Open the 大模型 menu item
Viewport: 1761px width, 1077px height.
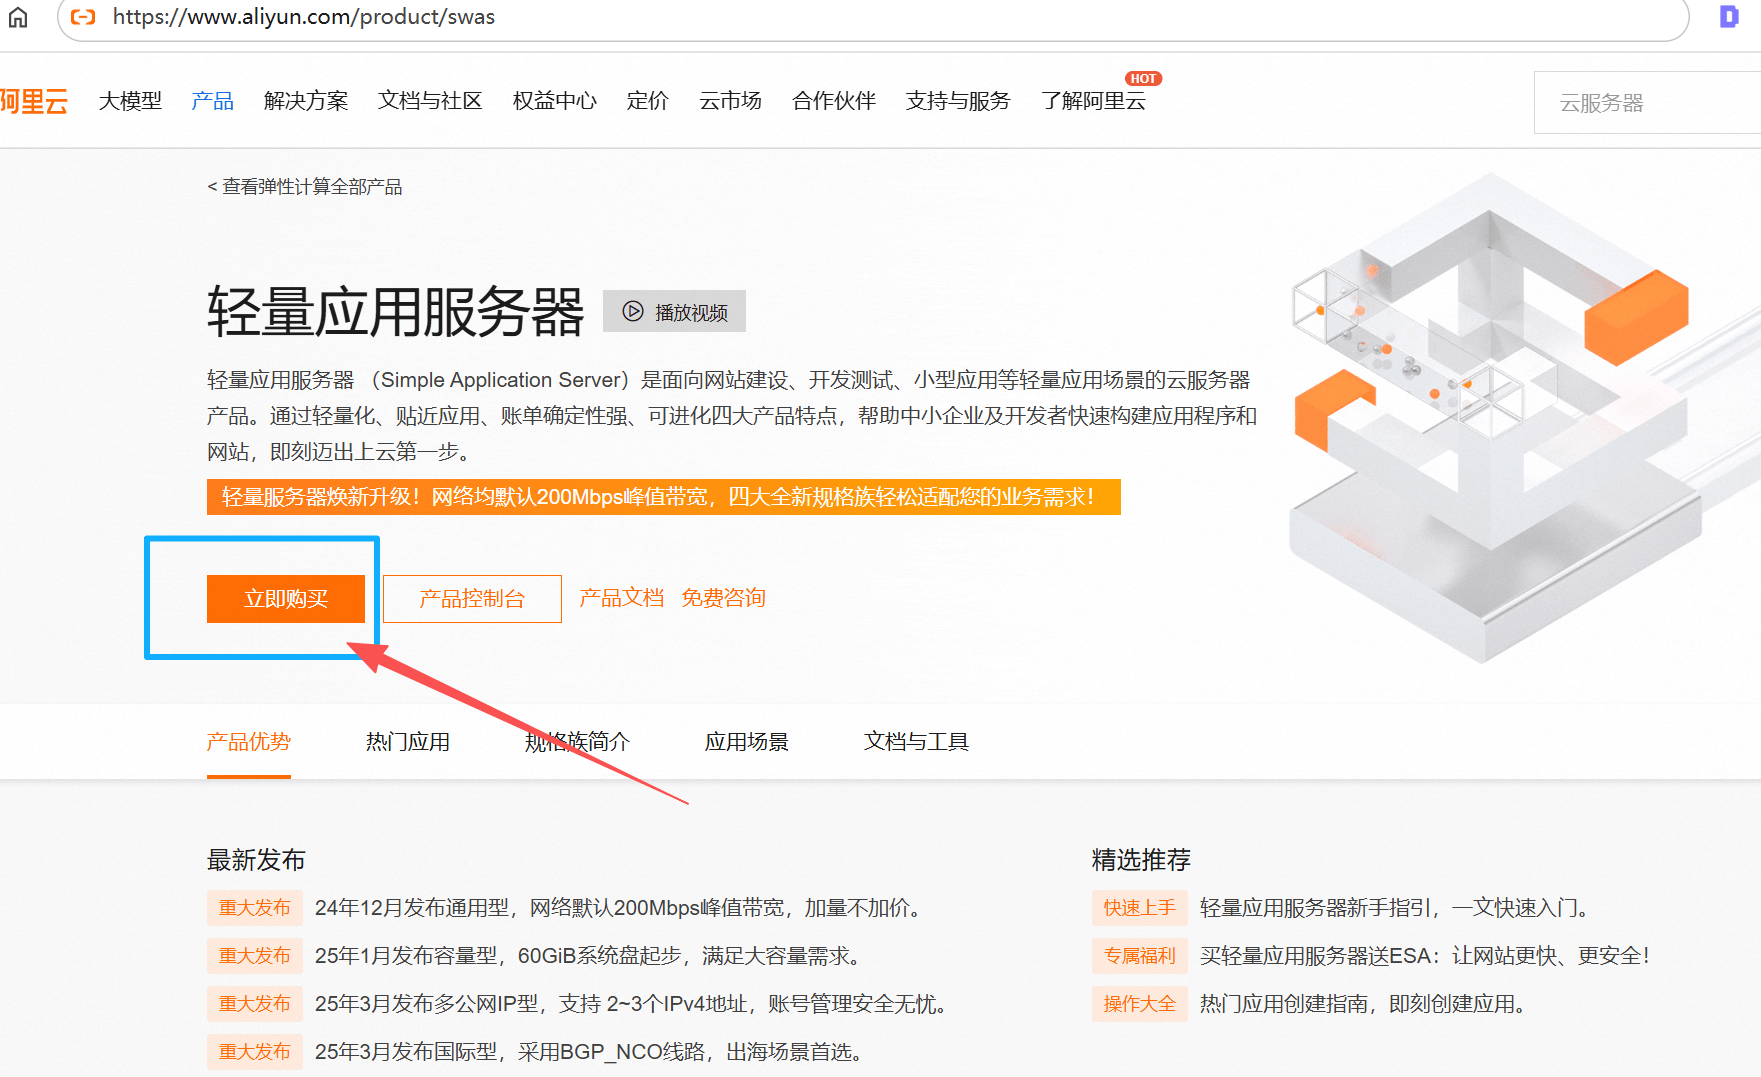click(x=130, y=101)
